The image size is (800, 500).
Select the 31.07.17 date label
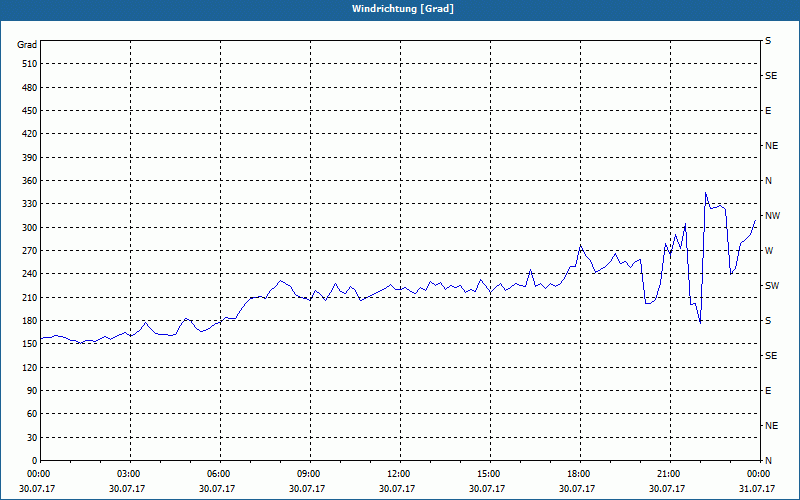757,488
